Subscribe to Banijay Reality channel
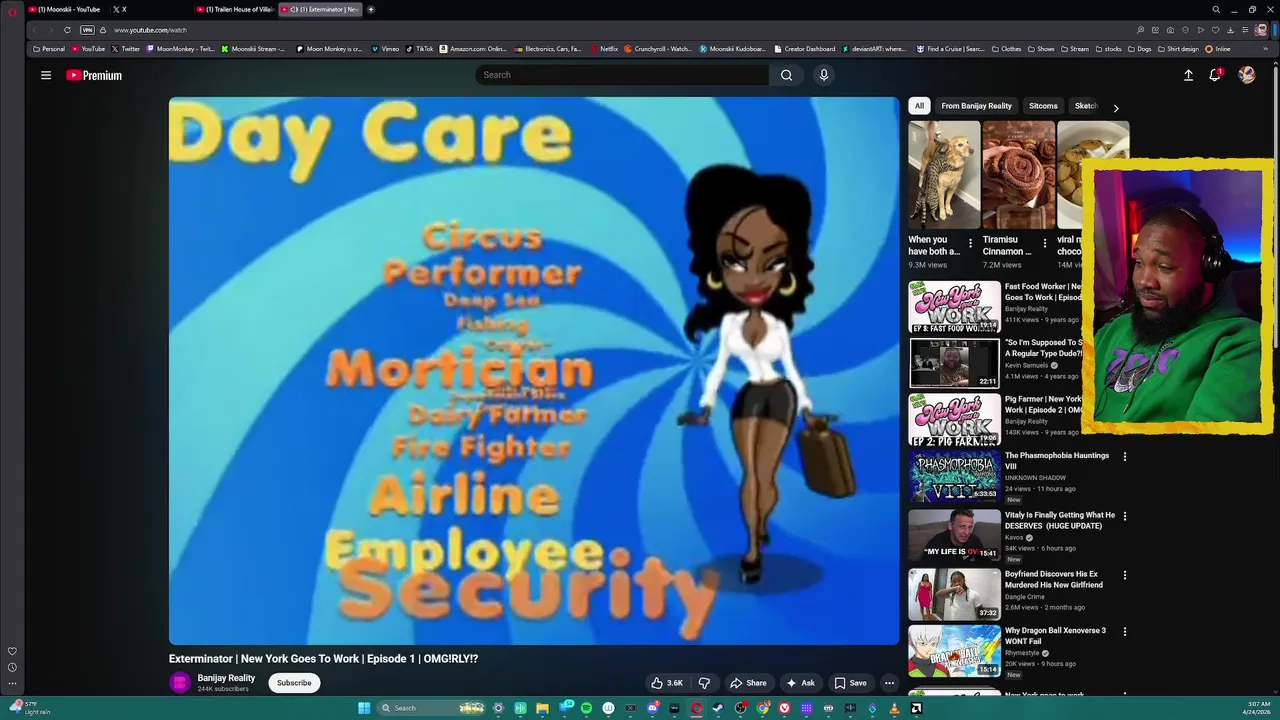 point(294,683)
